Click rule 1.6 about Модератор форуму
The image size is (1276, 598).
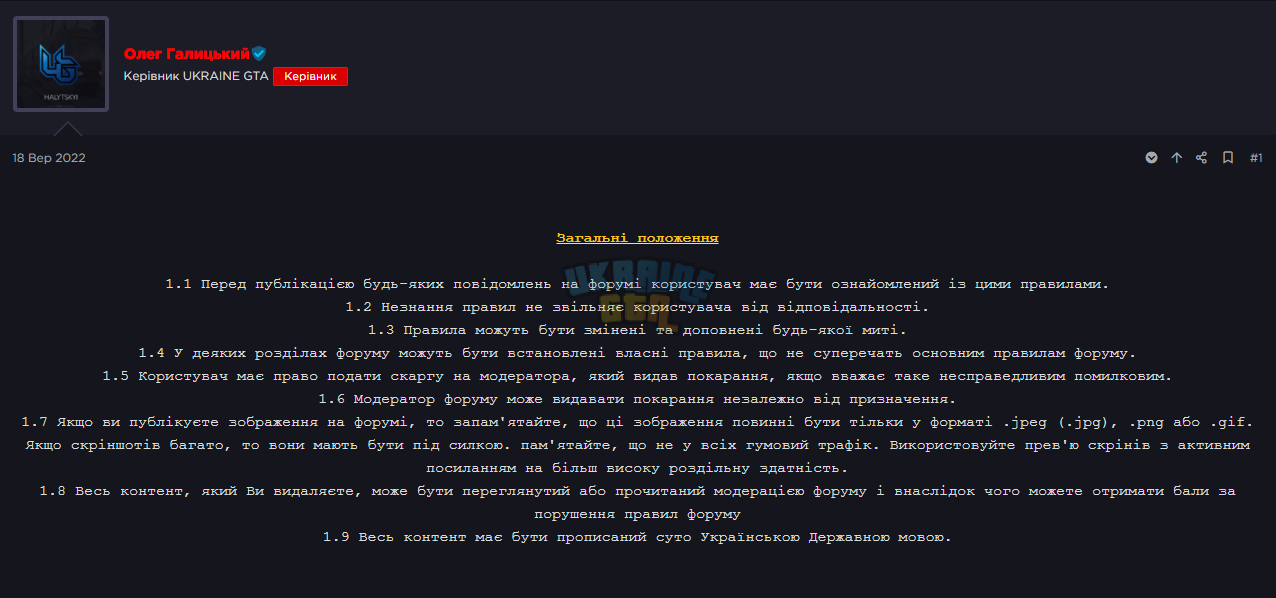click(637, 399)
